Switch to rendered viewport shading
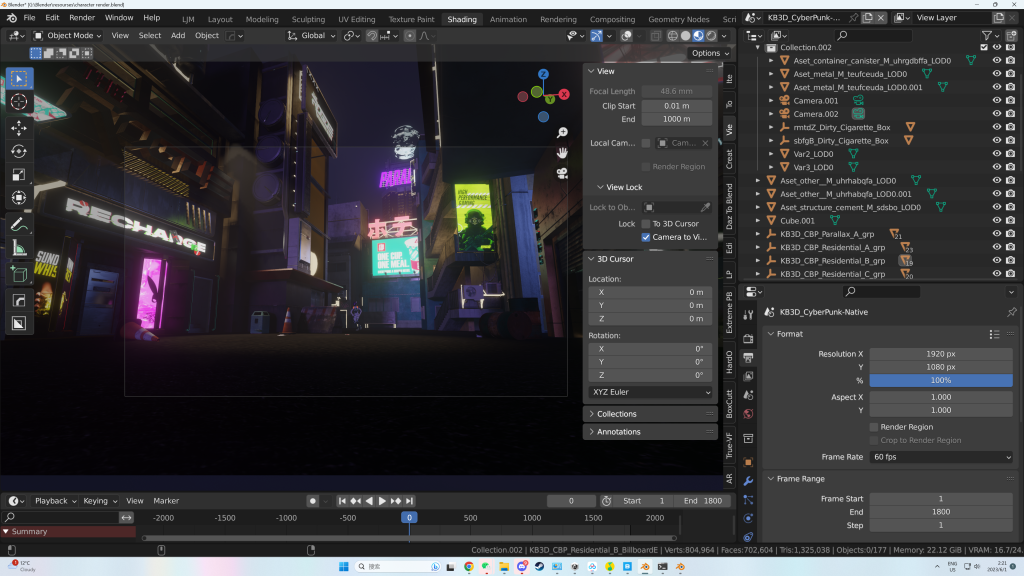Screen dimensions: 1024x576 pyautogui.click(x=711, y=36)
